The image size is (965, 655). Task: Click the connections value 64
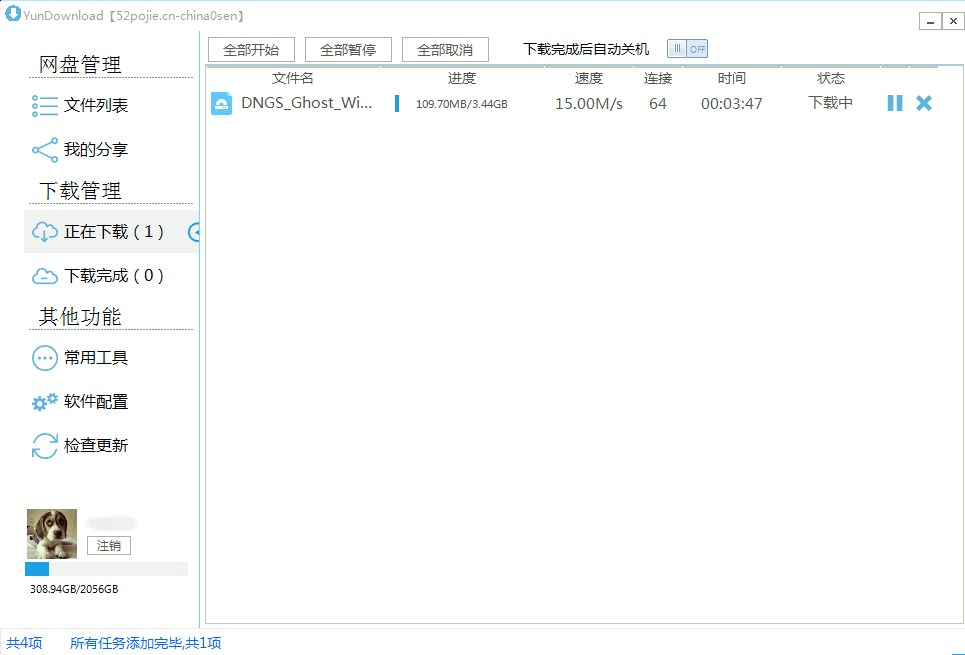(x=658, y=103)
